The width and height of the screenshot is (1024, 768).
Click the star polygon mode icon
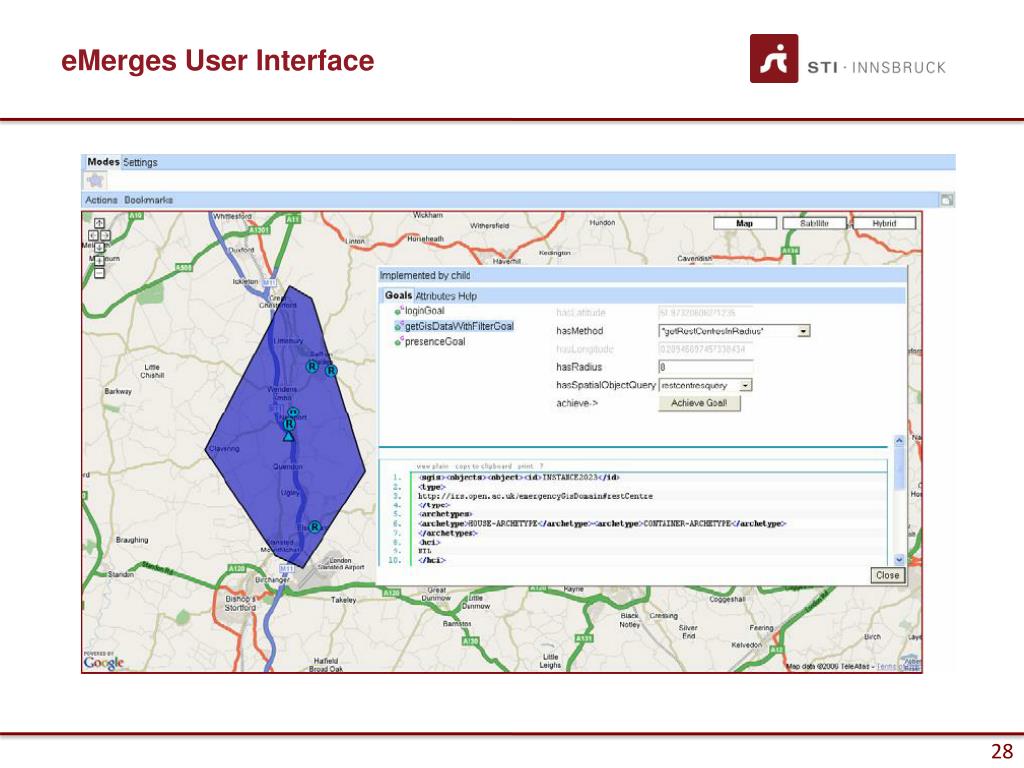click(x=96, y=180)
